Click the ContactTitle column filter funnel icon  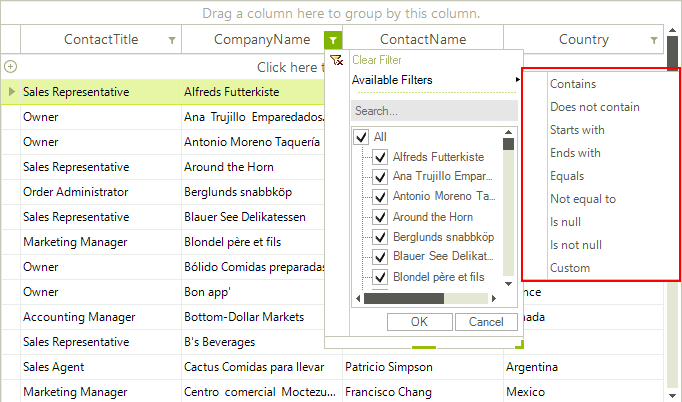[x=172, y=40]
